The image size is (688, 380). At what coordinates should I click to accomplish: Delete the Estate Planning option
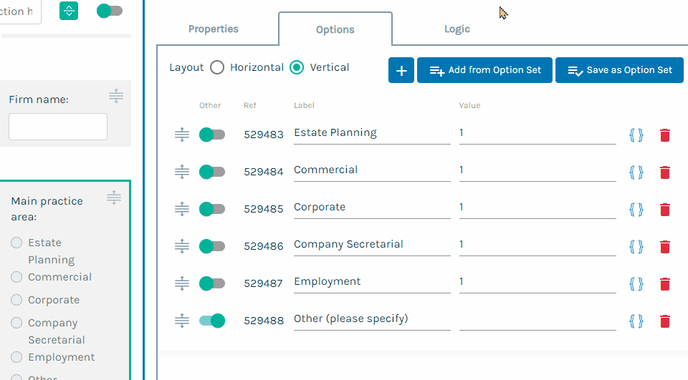[665, 135]
